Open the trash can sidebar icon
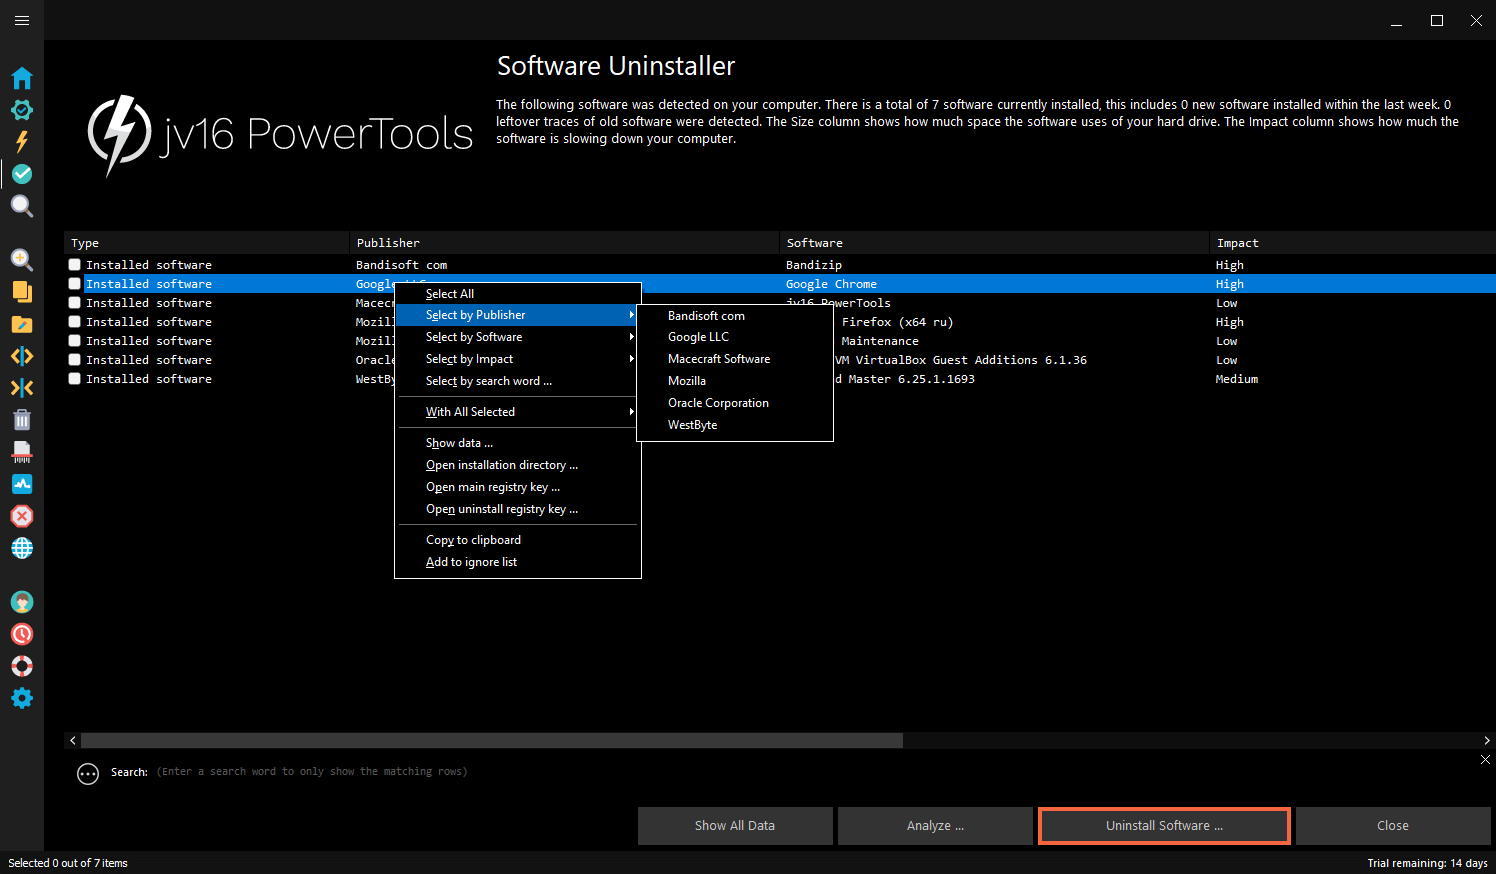The height and width of the screenshot is (874, 1496). tap(22, 420)
